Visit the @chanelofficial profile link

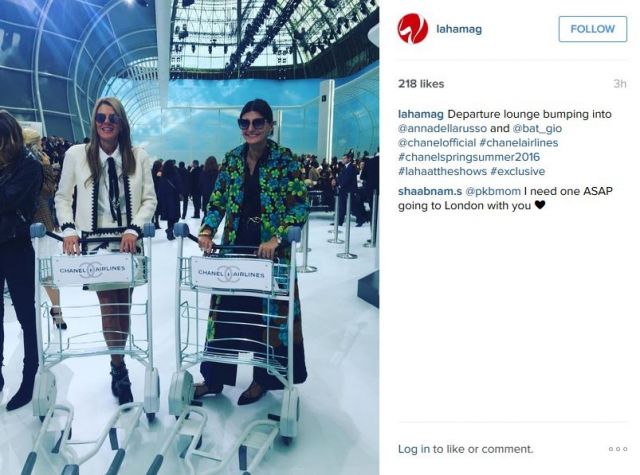437,142
